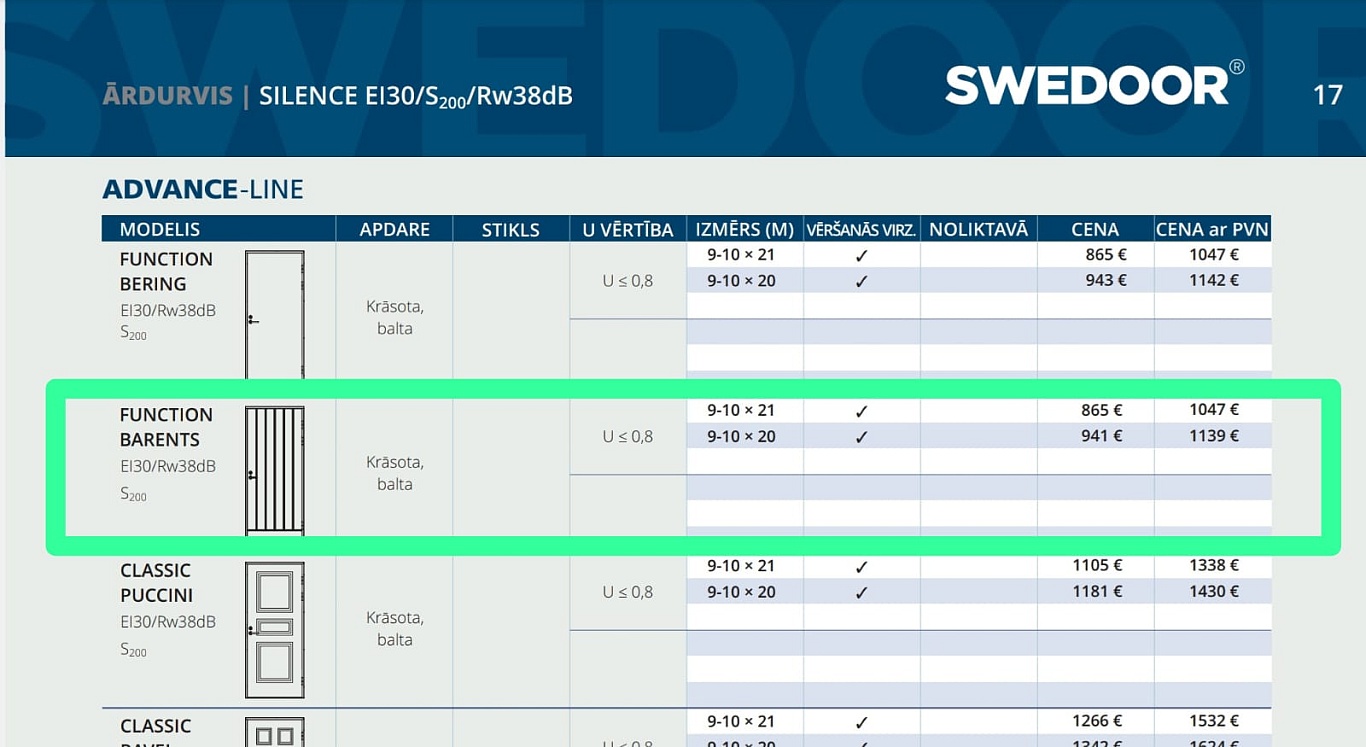This screenshot has width=1366, height=747.
Task: Click the CLASSIC PUCCINI model name
Action: [x=157, y=582]
